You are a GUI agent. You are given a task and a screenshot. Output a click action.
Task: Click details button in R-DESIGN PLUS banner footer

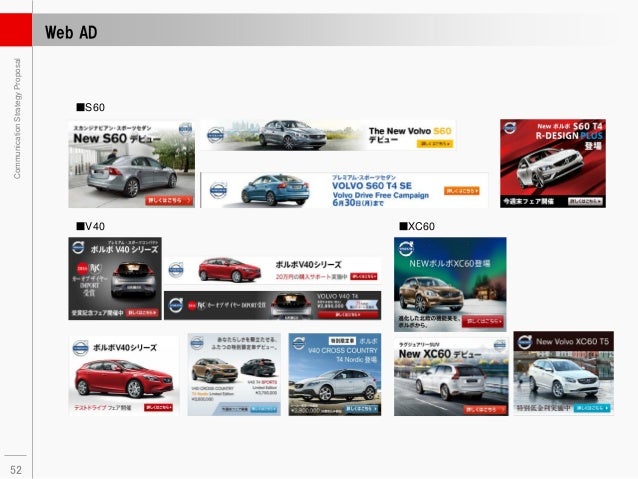[585, 201]
